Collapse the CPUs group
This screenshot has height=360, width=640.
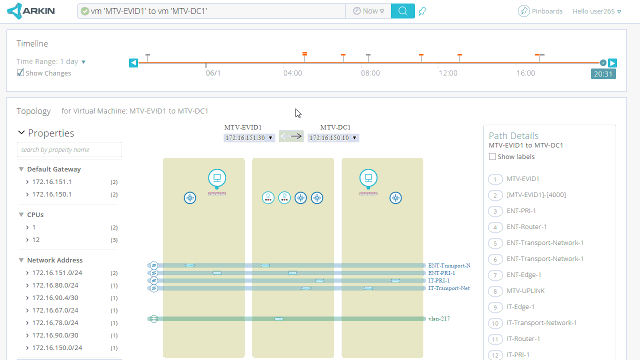(21, 214)
